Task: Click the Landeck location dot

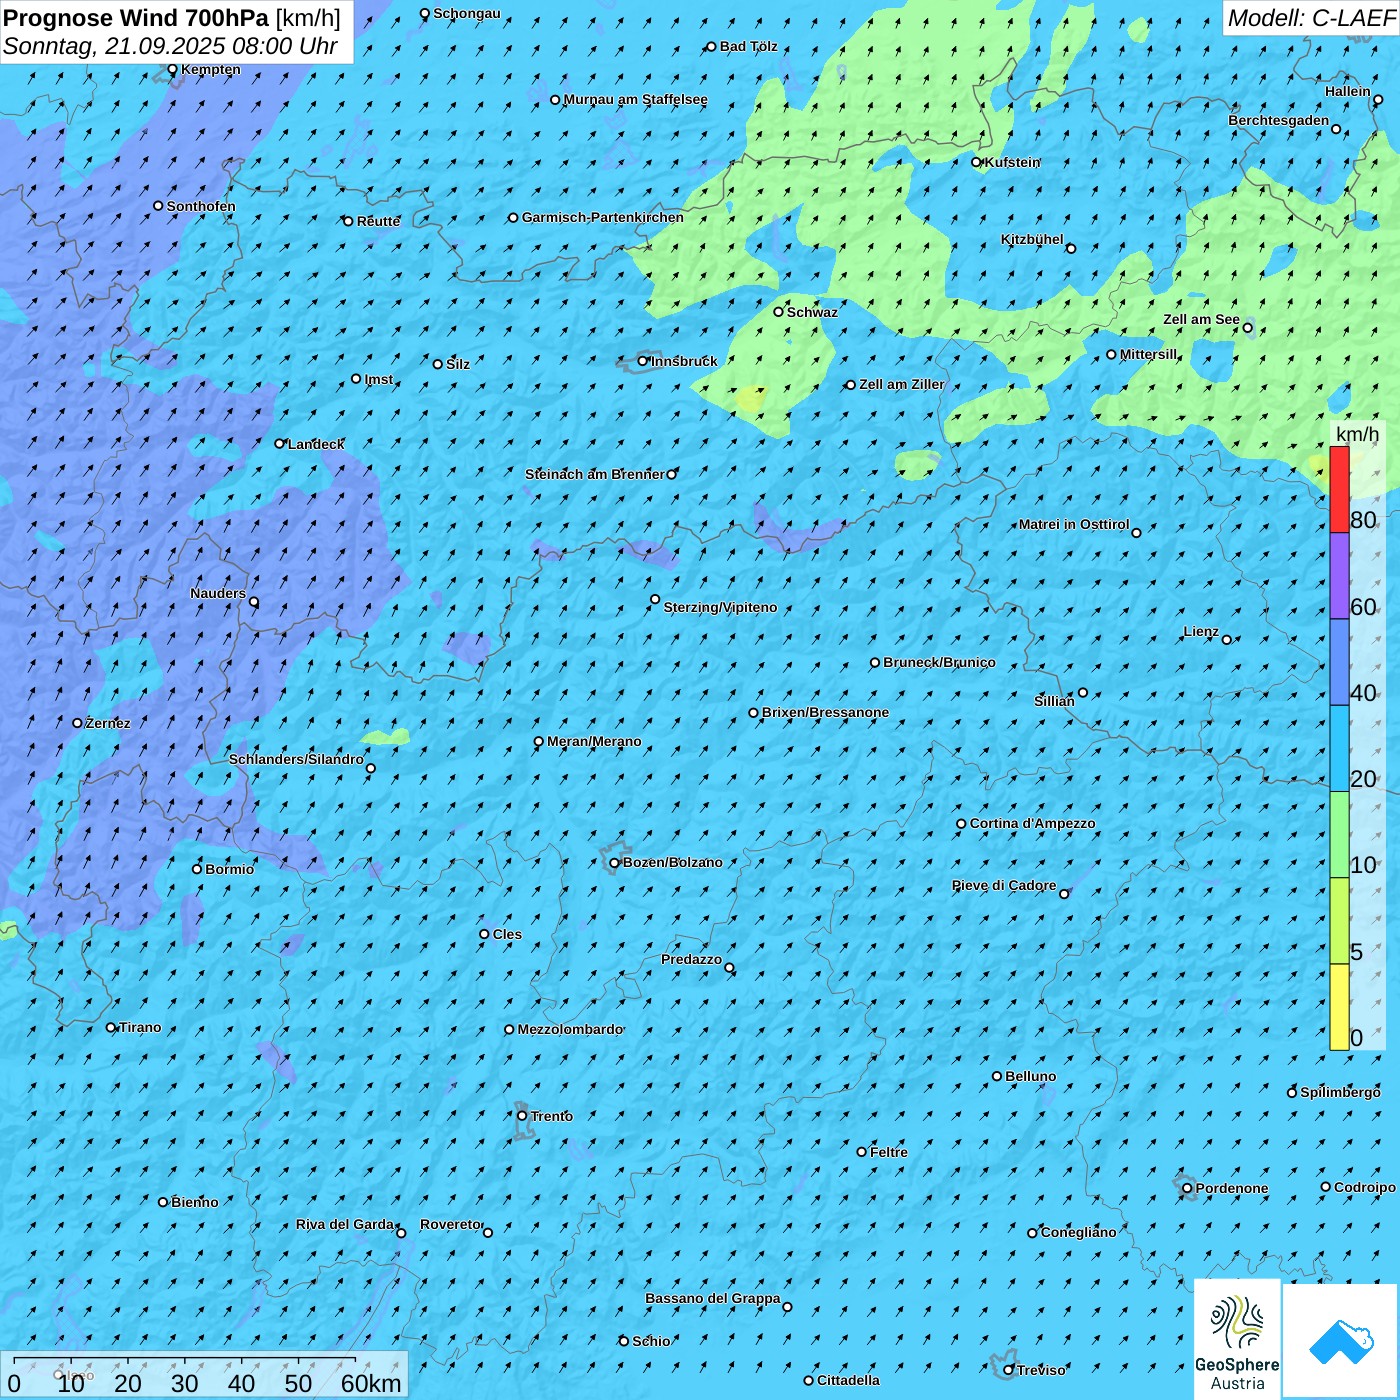Action: 280,444
